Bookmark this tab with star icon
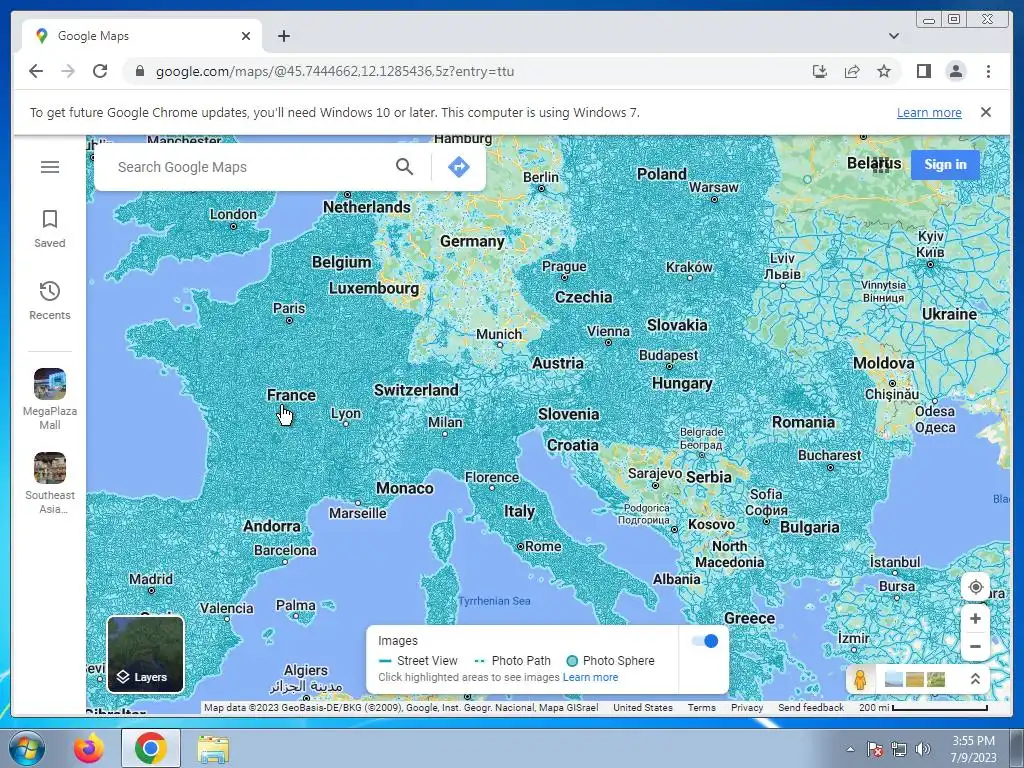The height and width of the screenshot is (768, 1024). tap(884, 71)
